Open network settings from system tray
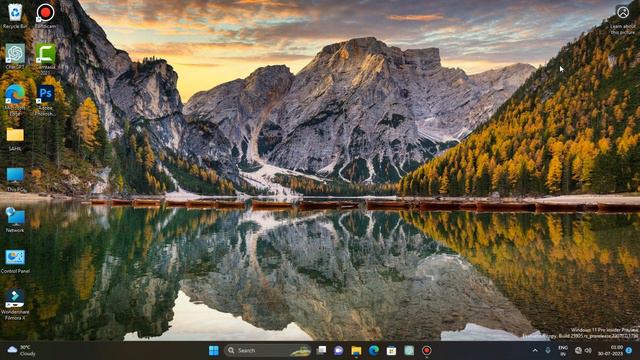 pyautogui.click(x=578, y=351)
